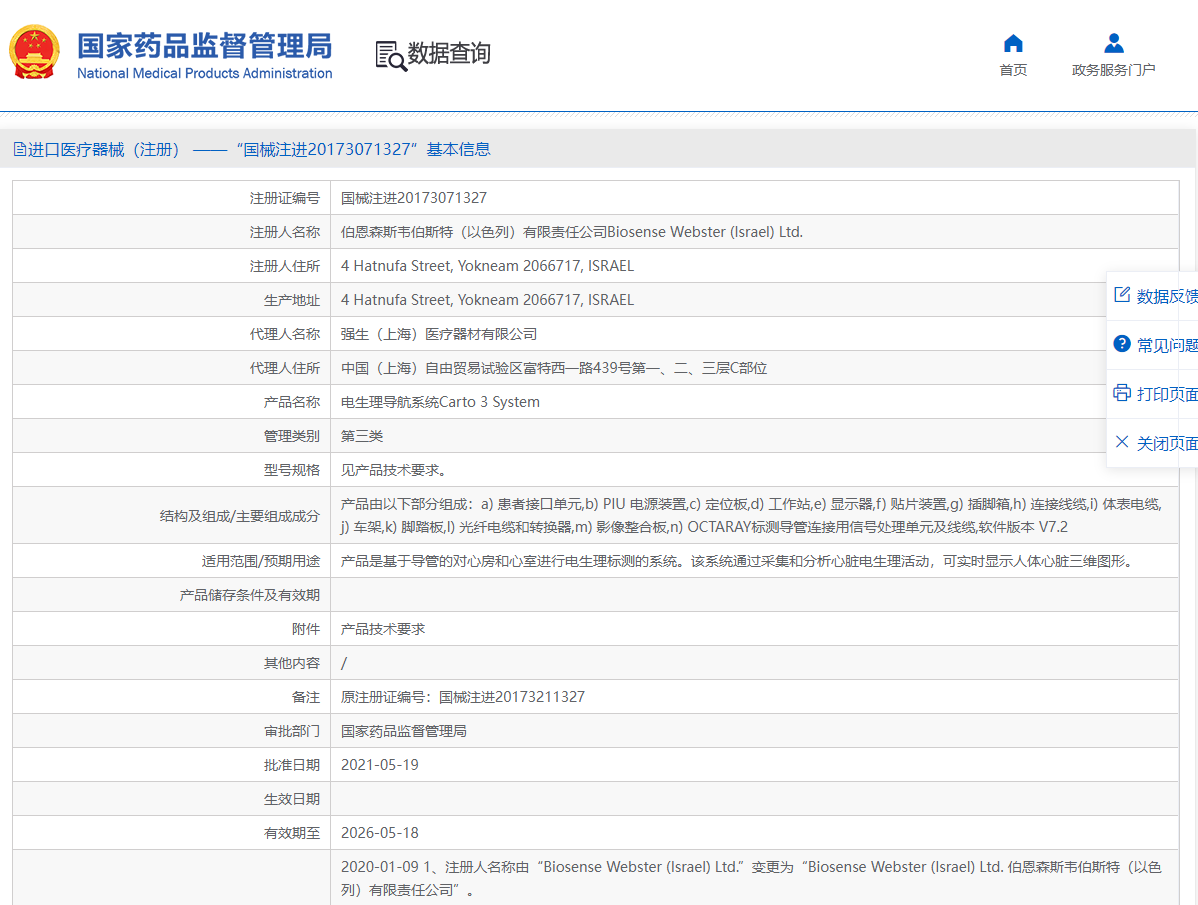Click the 产品技术要求 attachment value
Screen dimensions: 1198x905
[383, 629]
